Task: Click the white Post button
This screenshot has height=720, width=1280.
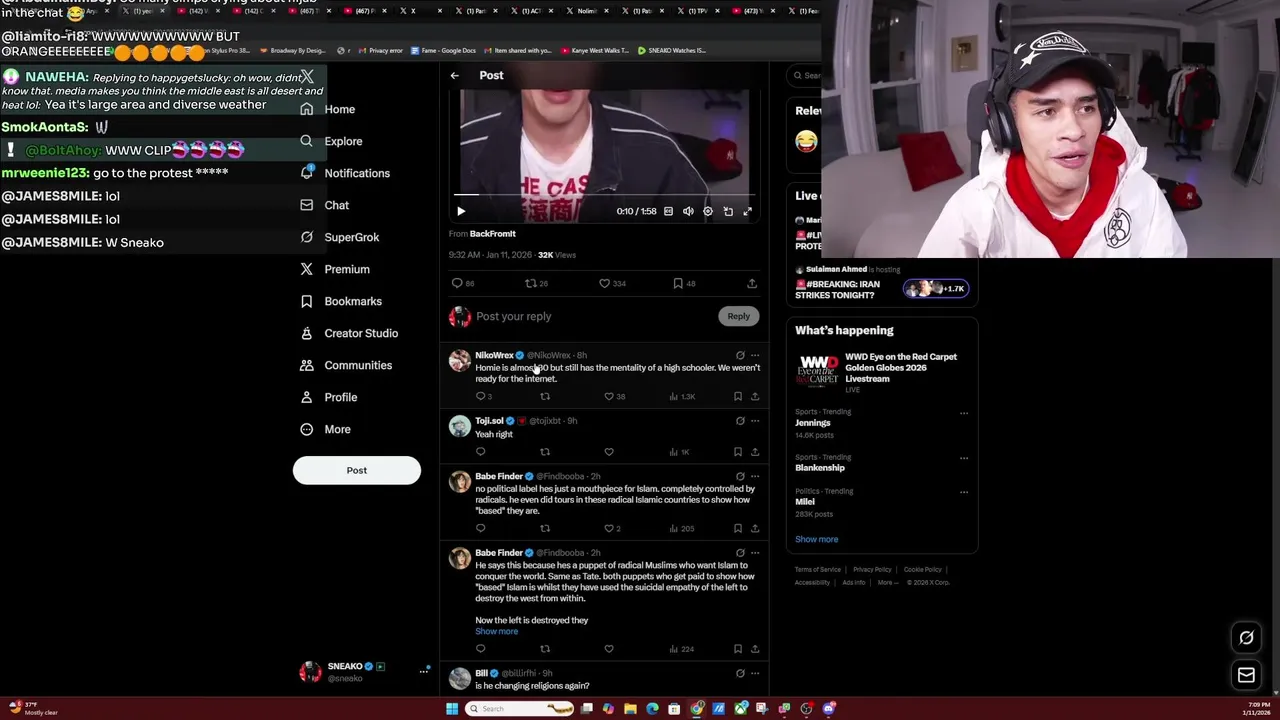Action: (x=357, y=470)
